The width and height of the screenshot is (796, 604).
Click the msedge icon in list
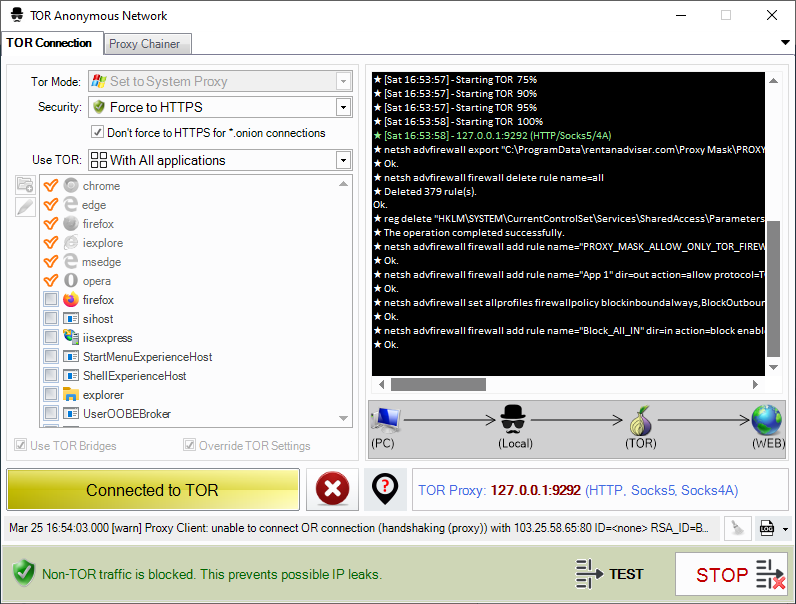click(x=71, y=261)
